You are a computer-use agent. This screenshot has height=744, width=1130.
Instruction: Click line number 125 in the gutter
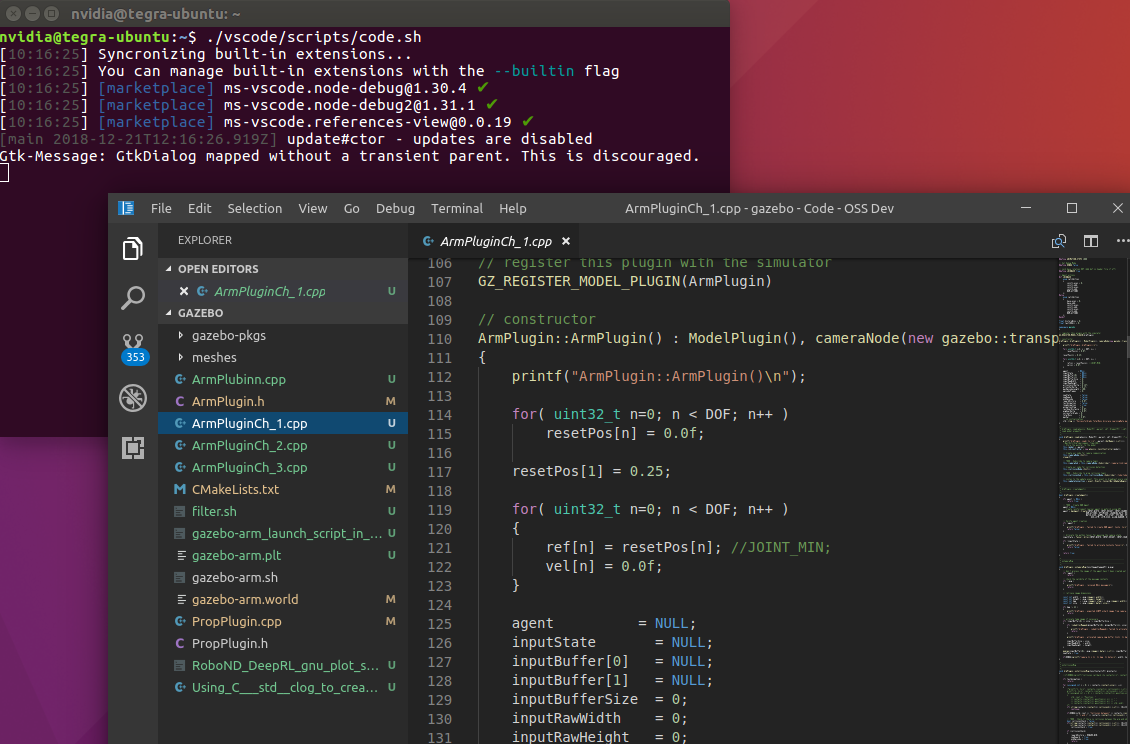(440, 624)
